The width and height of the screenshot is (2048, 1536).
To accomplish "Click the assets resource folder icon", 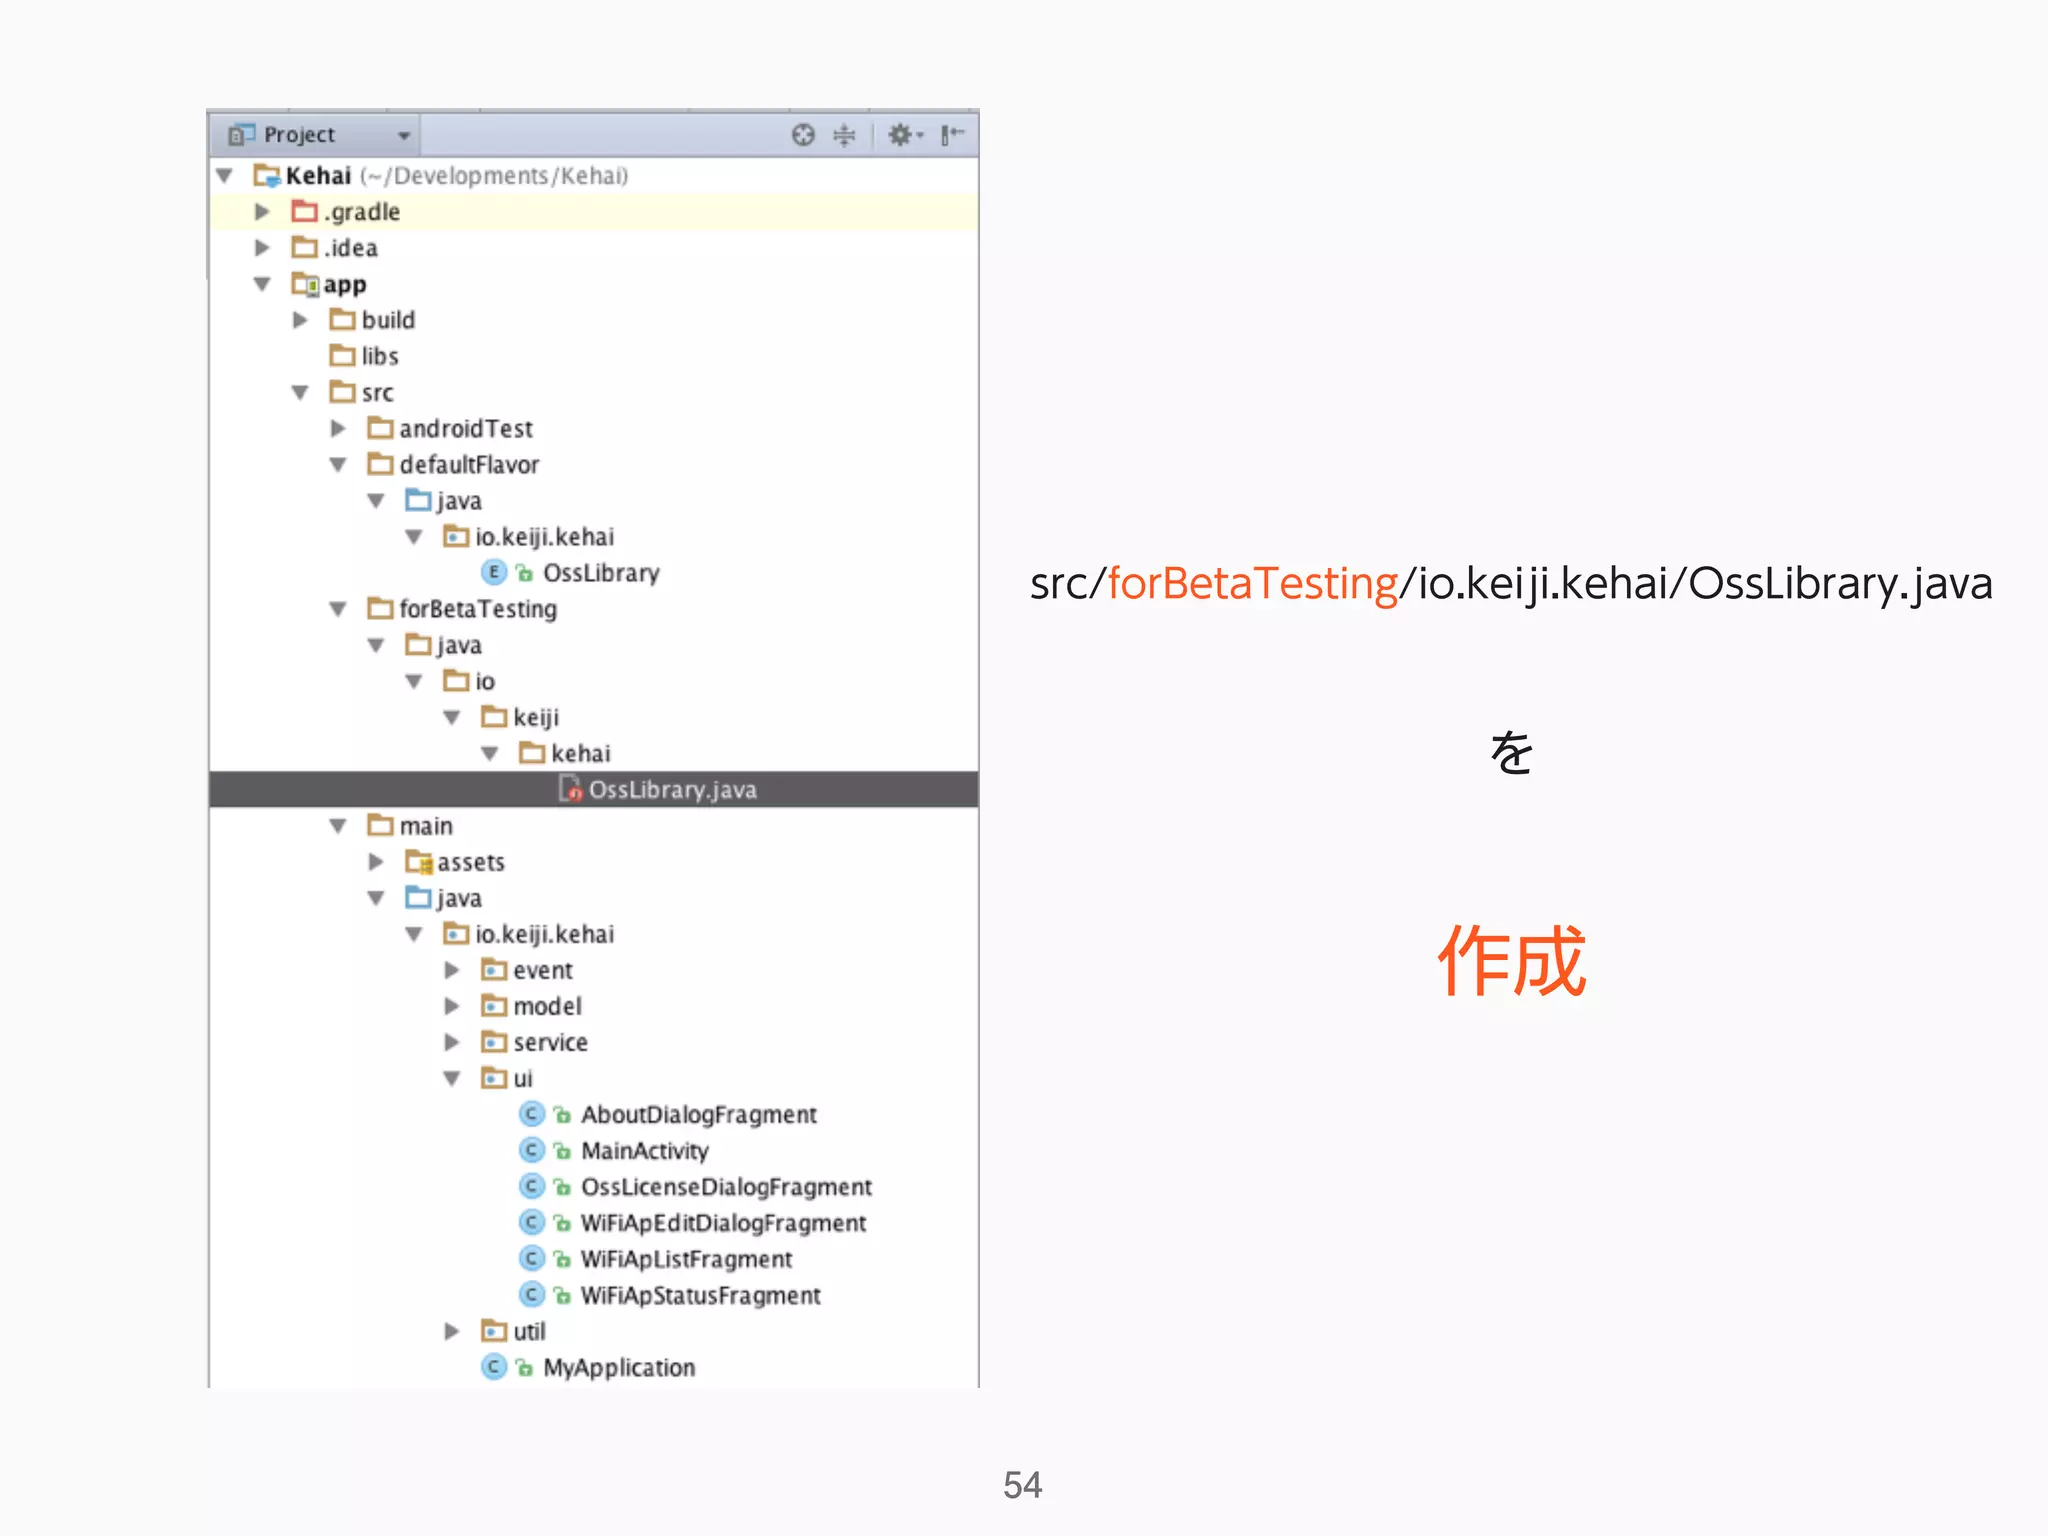I will pos(419,861).
